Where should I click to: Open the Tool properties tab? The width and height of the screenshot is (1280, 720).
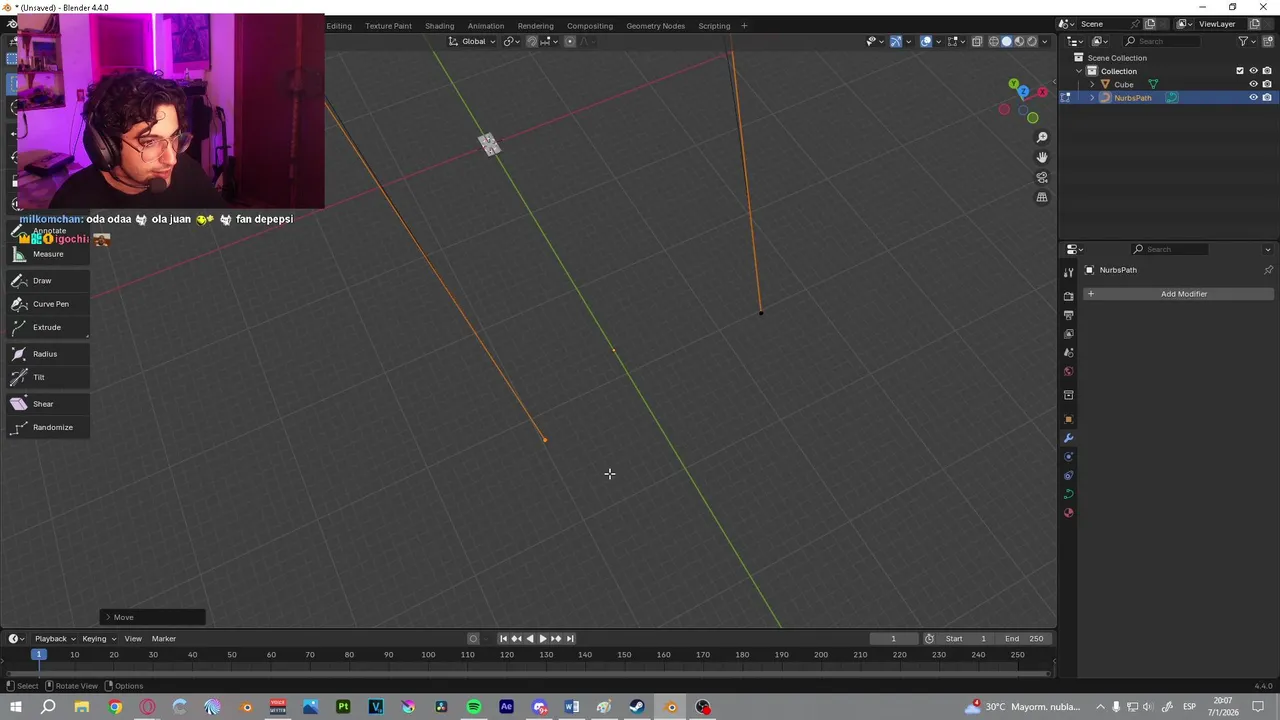pyautogui.click(x=1068, y=272)
